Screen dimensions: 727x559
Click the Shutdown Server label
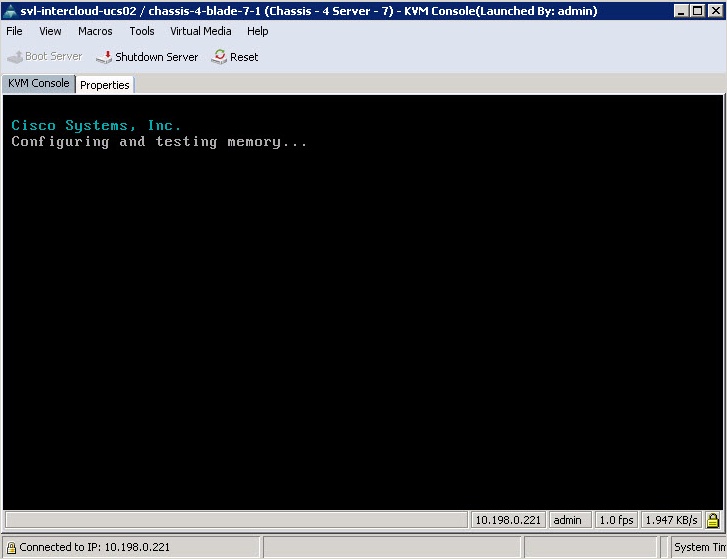pos(156,57)
